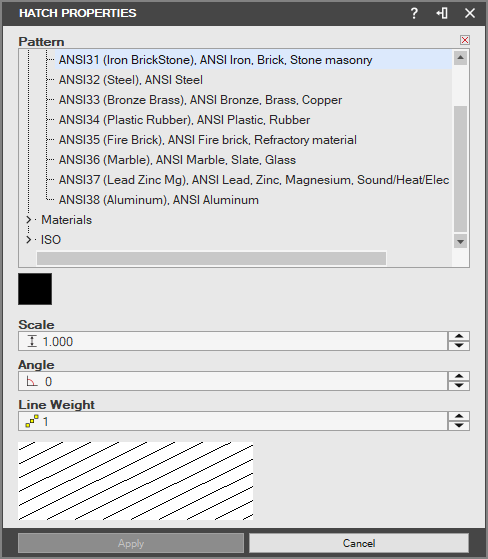Click the scale height icon
The height and width of the screenshot is (559, 488).
[32, 342]
